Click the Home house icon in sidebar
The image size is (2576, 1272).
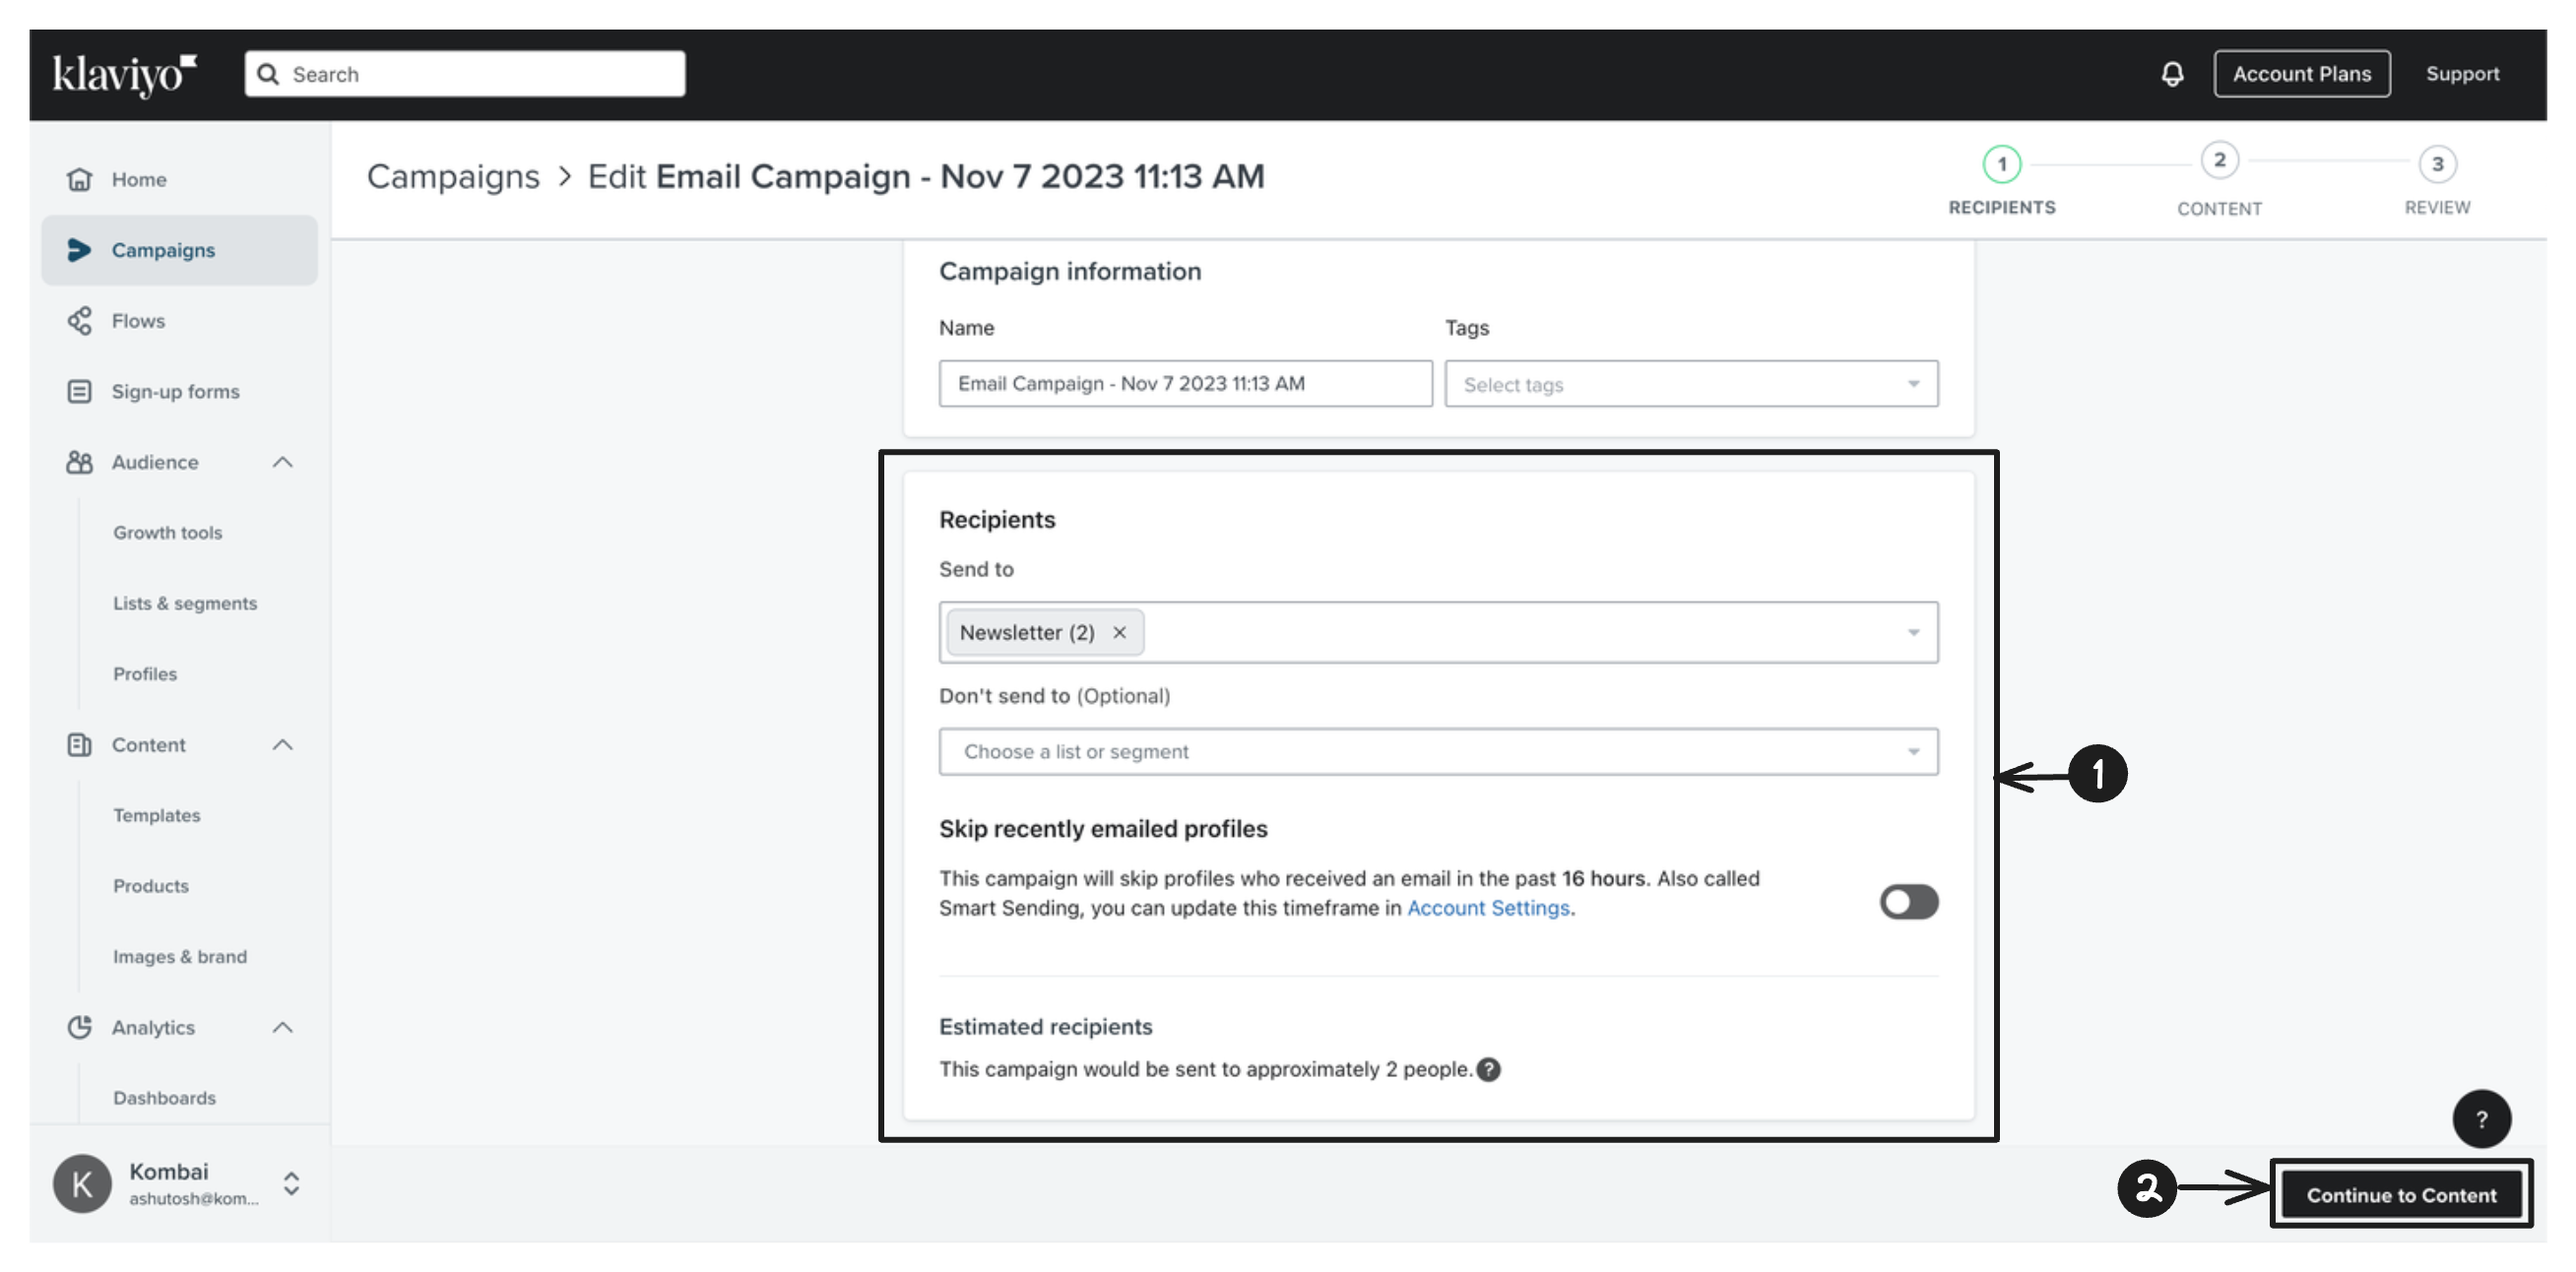tap(79, 179)
